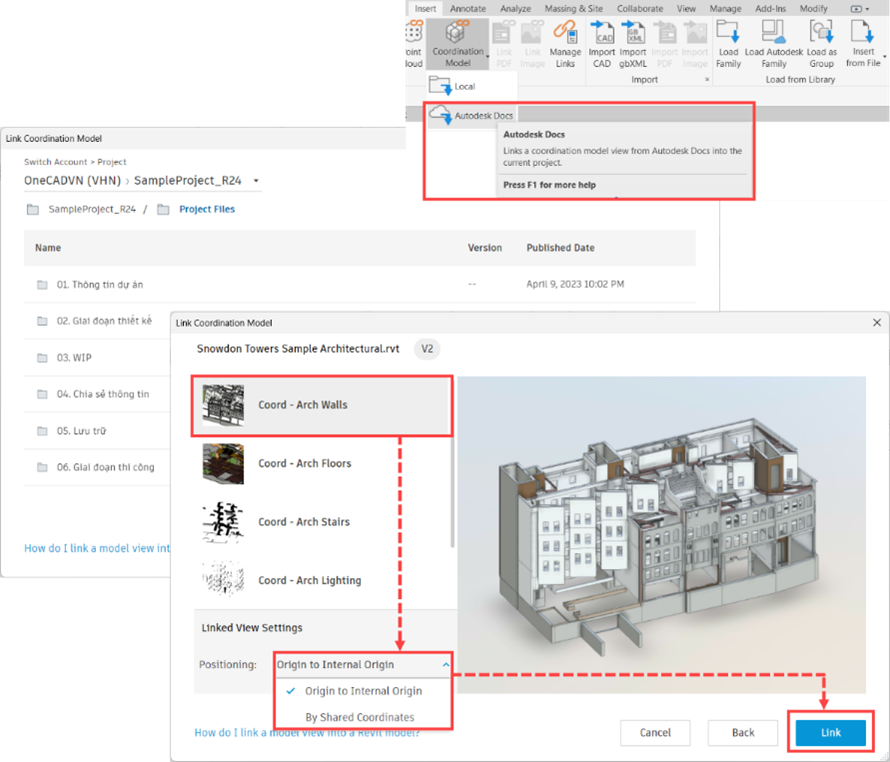This screenshot has height=762, width=890.
Task: Open the Coordination Model tool
Action: pyautogui.click(x=457, y=44)
